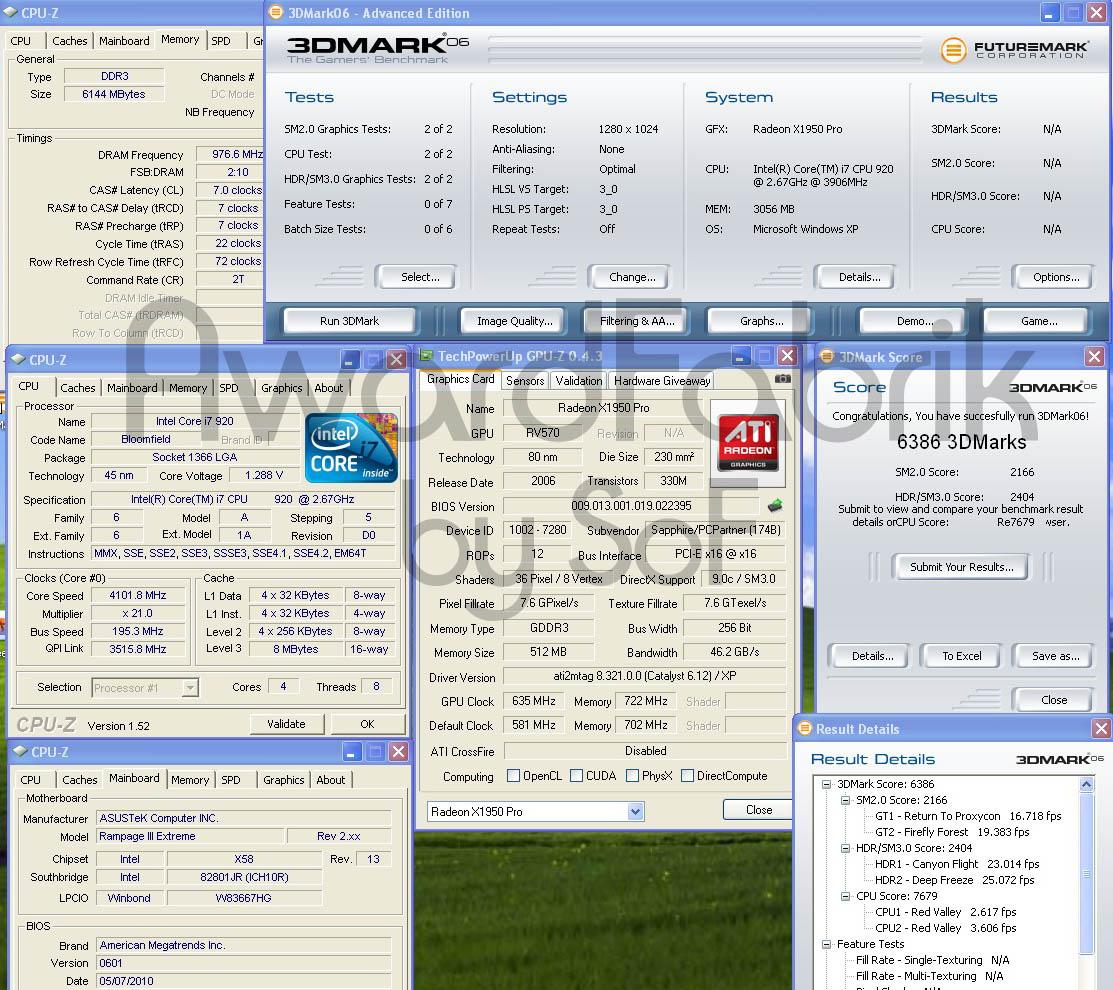The image size is (1113, 990).
Task: Open the Radeon X1950 Pro card dropdown
Action: (x=635, y=811)
